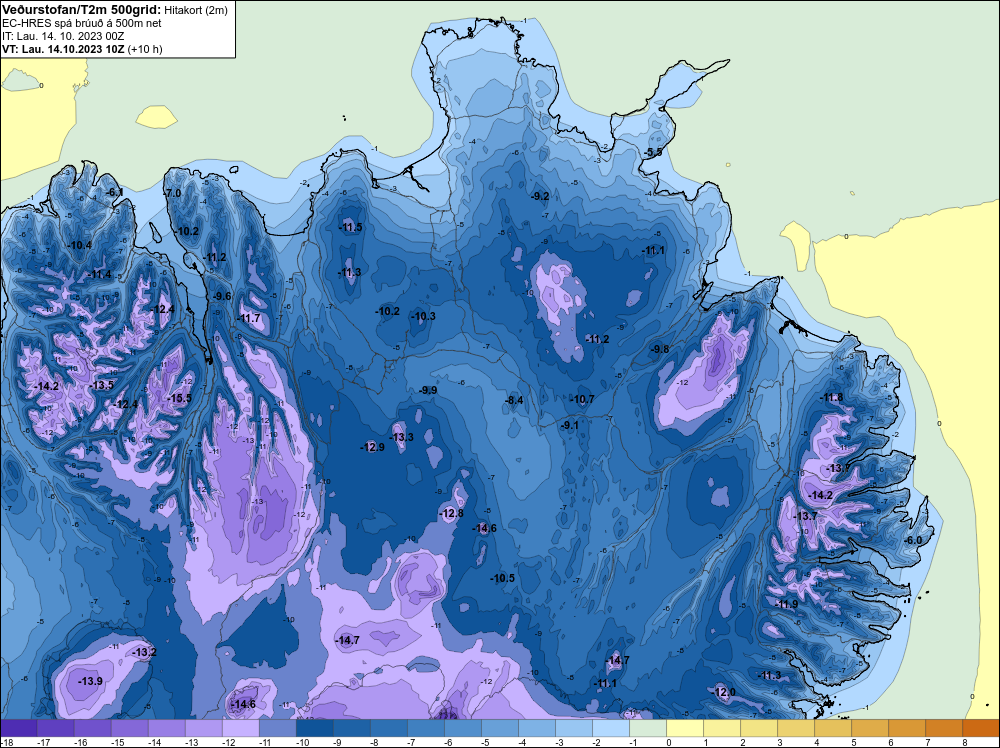Click the -5.5 temperature label
Screen dimensions: 1000x748
653,152
